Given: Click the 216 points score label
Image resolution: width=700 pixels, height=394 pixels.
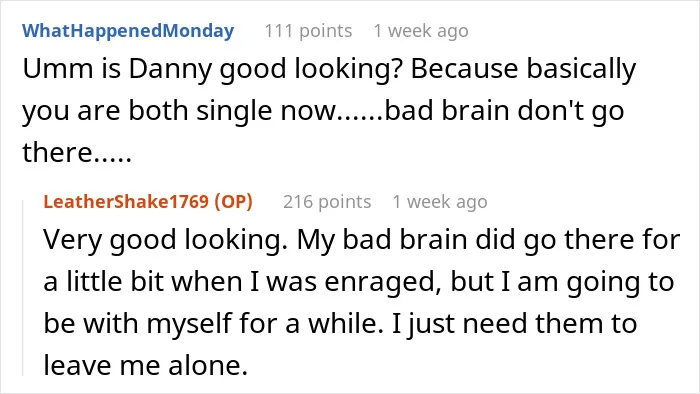Looking at the screenshot, I should coord(327,202).
